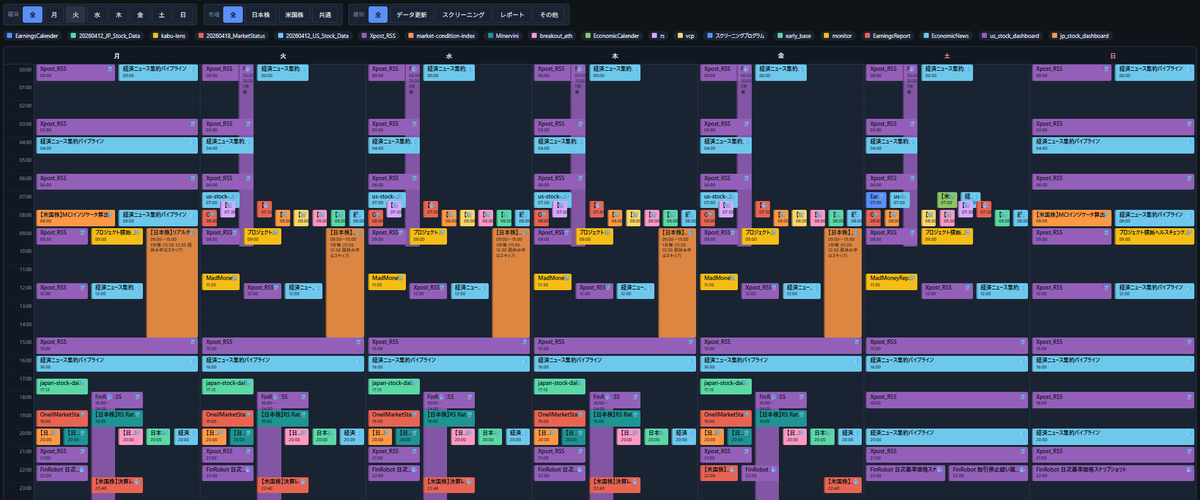Filter schedule to 月 using the day button
This screenshot has height=500, width=1200.
click(x=55, y=16)
